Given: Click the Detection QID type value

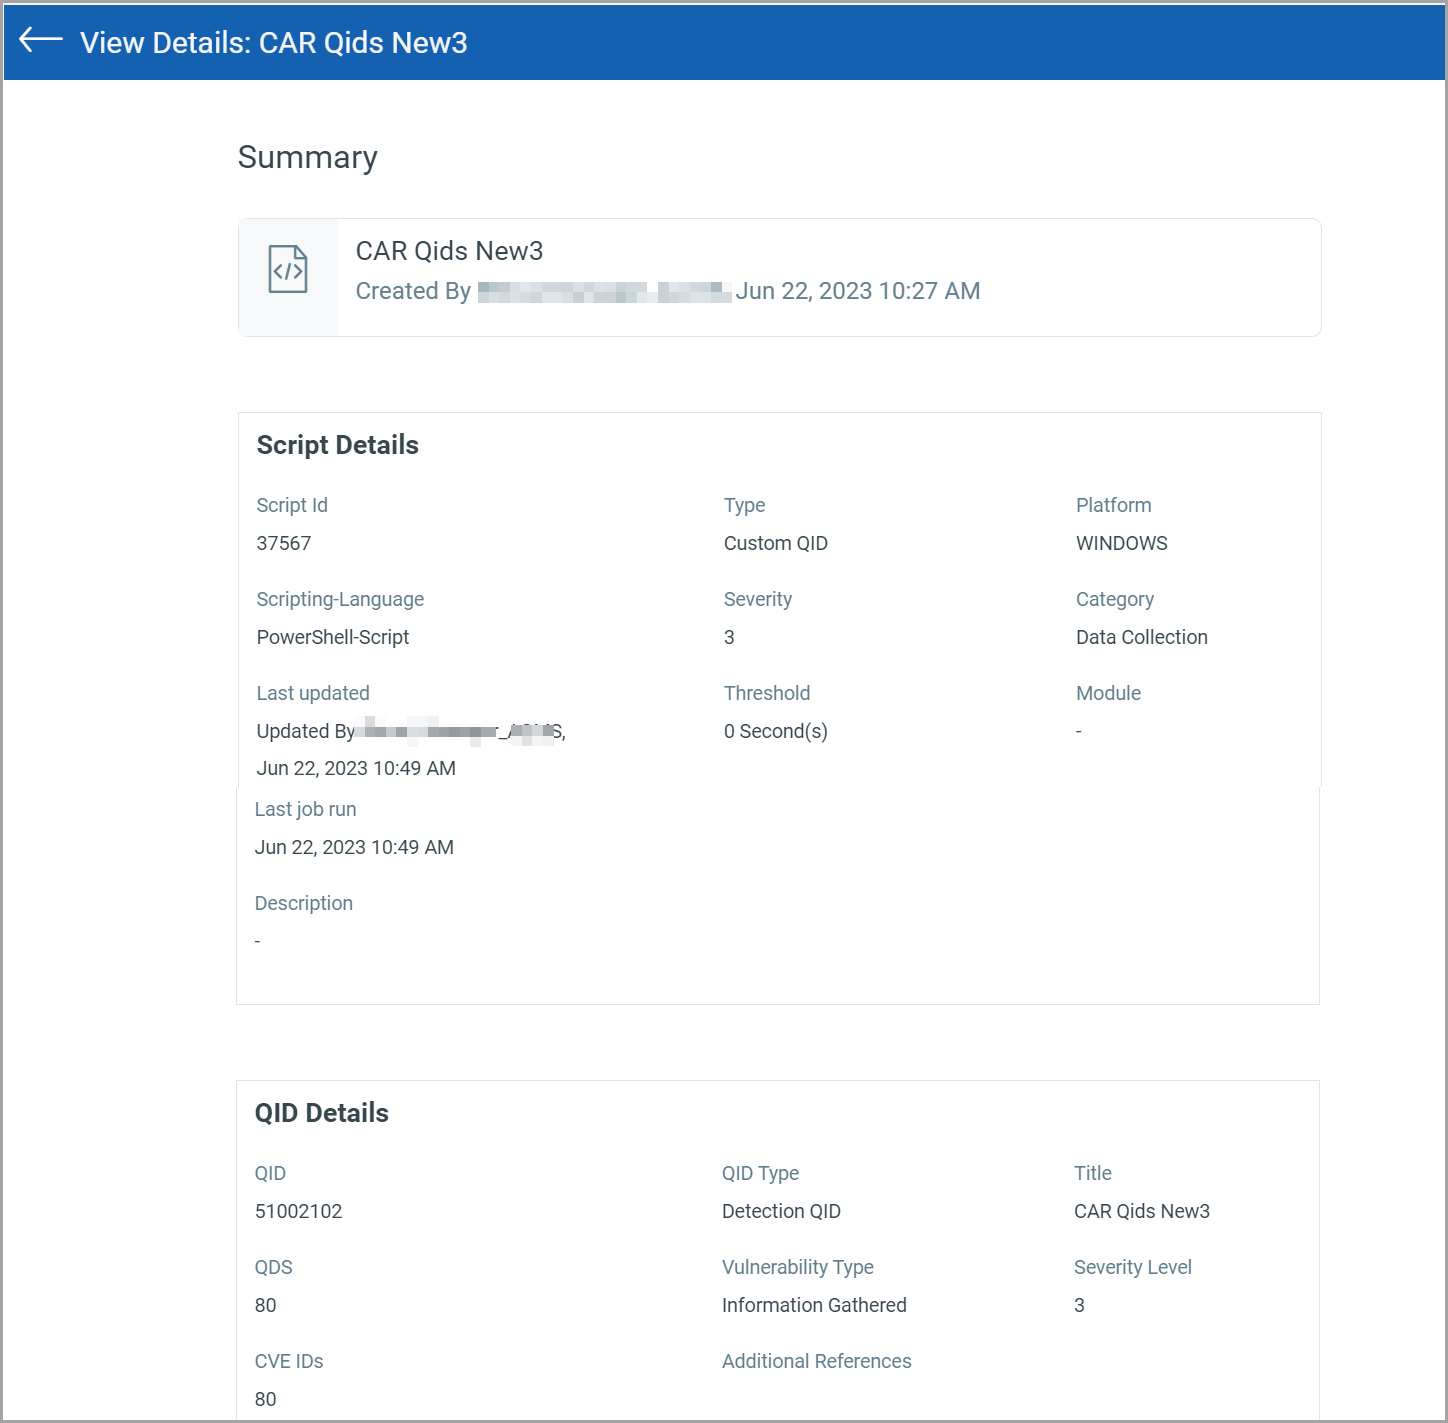Looking at the screenshot, I should (x=781, y=1211).
